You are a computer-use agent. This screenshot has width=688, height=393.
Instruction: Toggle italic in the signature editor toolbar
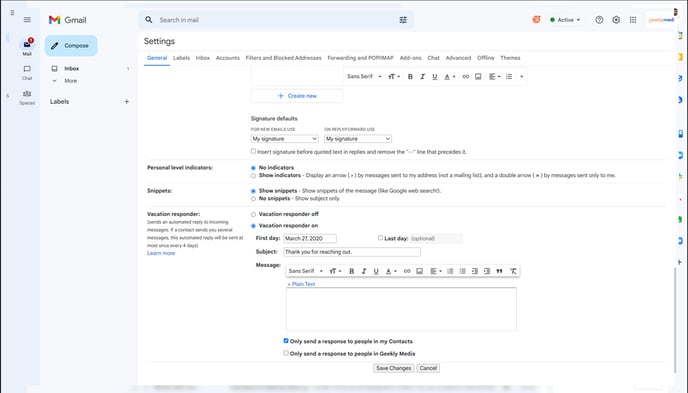tap(423, 77)
